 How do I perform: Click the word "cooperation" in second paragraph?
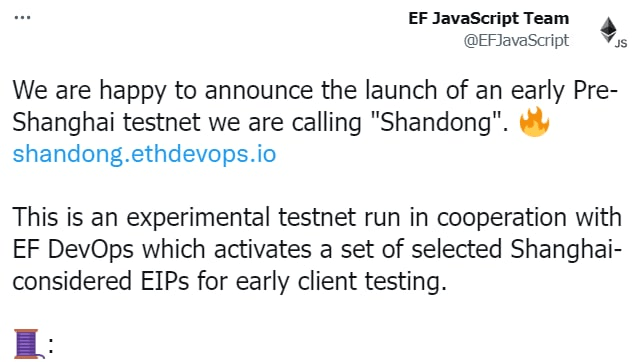(x=502, y=218)
